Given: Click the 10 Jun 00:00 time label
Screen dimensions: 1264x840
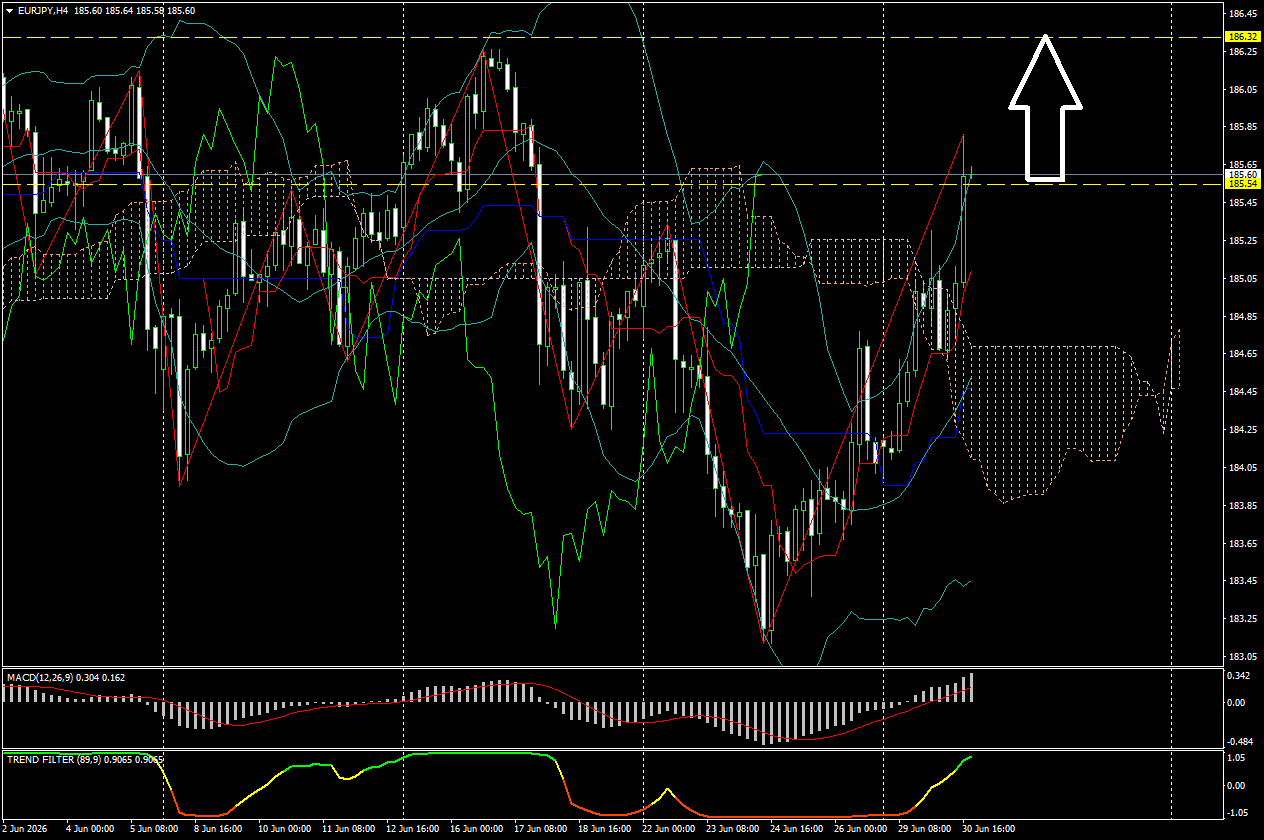Looking at the screenshot, I should click(282, 829).
